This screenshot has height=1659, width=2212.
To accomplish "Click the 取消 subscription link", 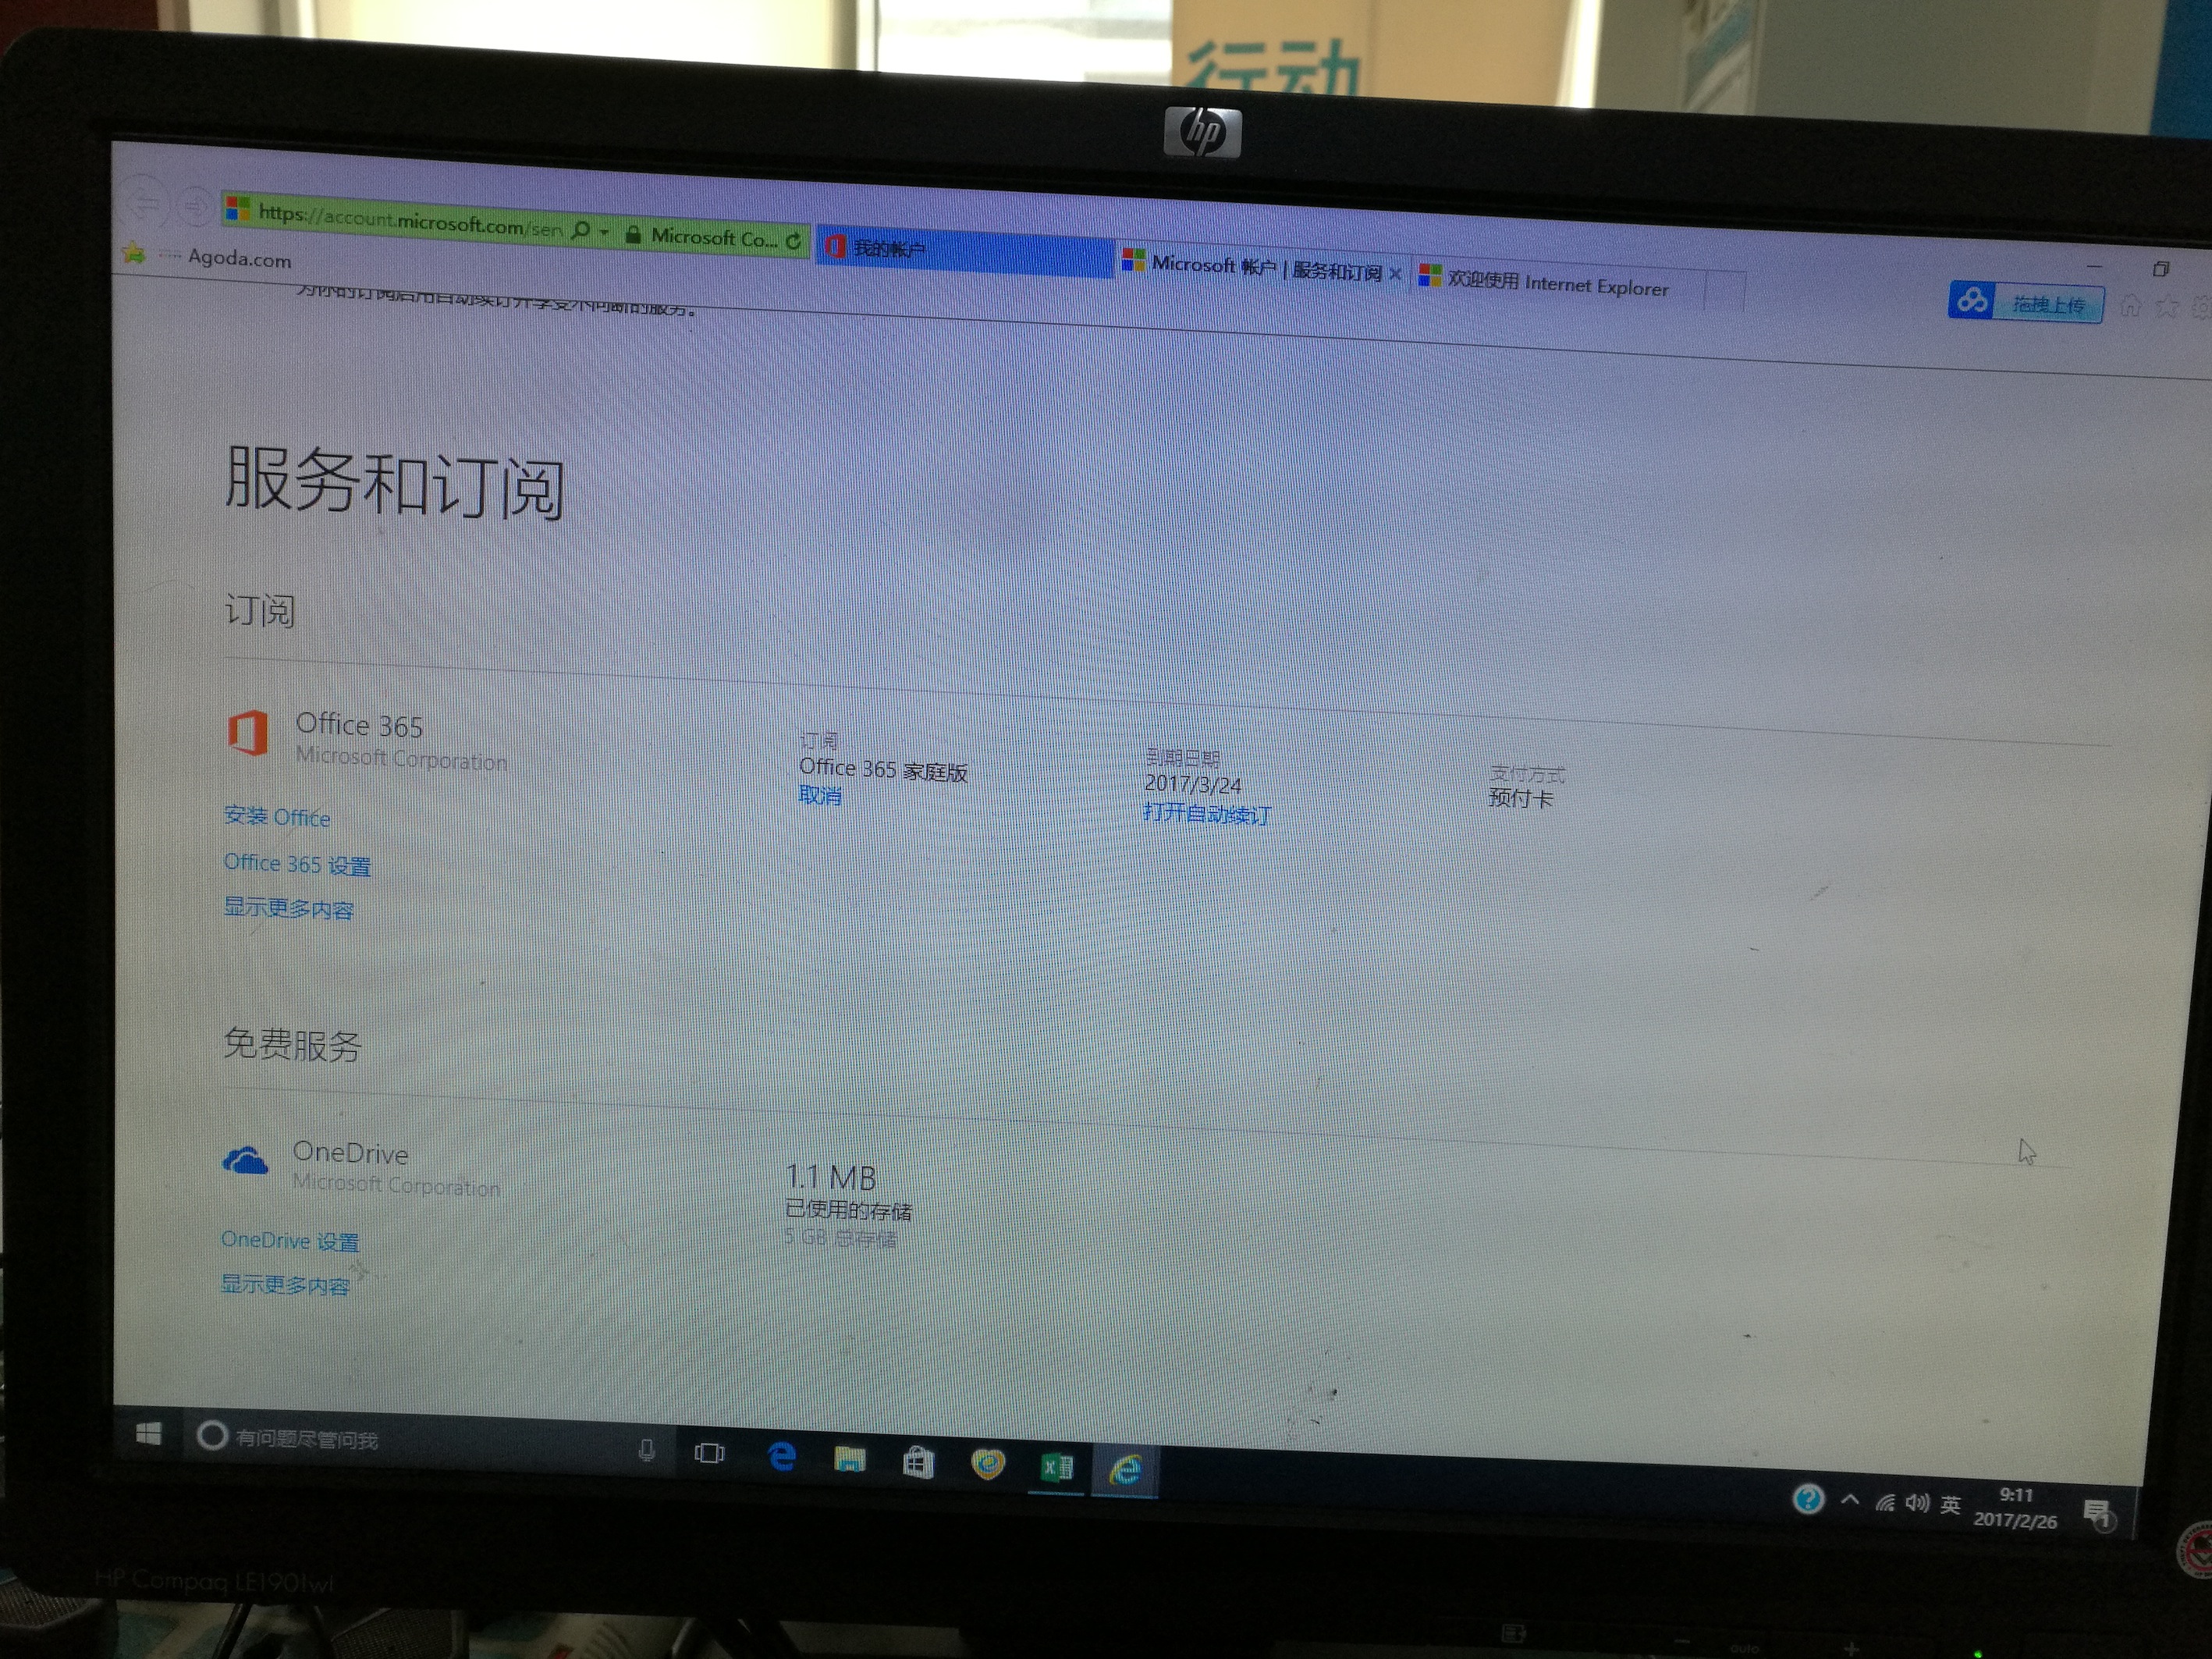I will (x=820, y=795).
